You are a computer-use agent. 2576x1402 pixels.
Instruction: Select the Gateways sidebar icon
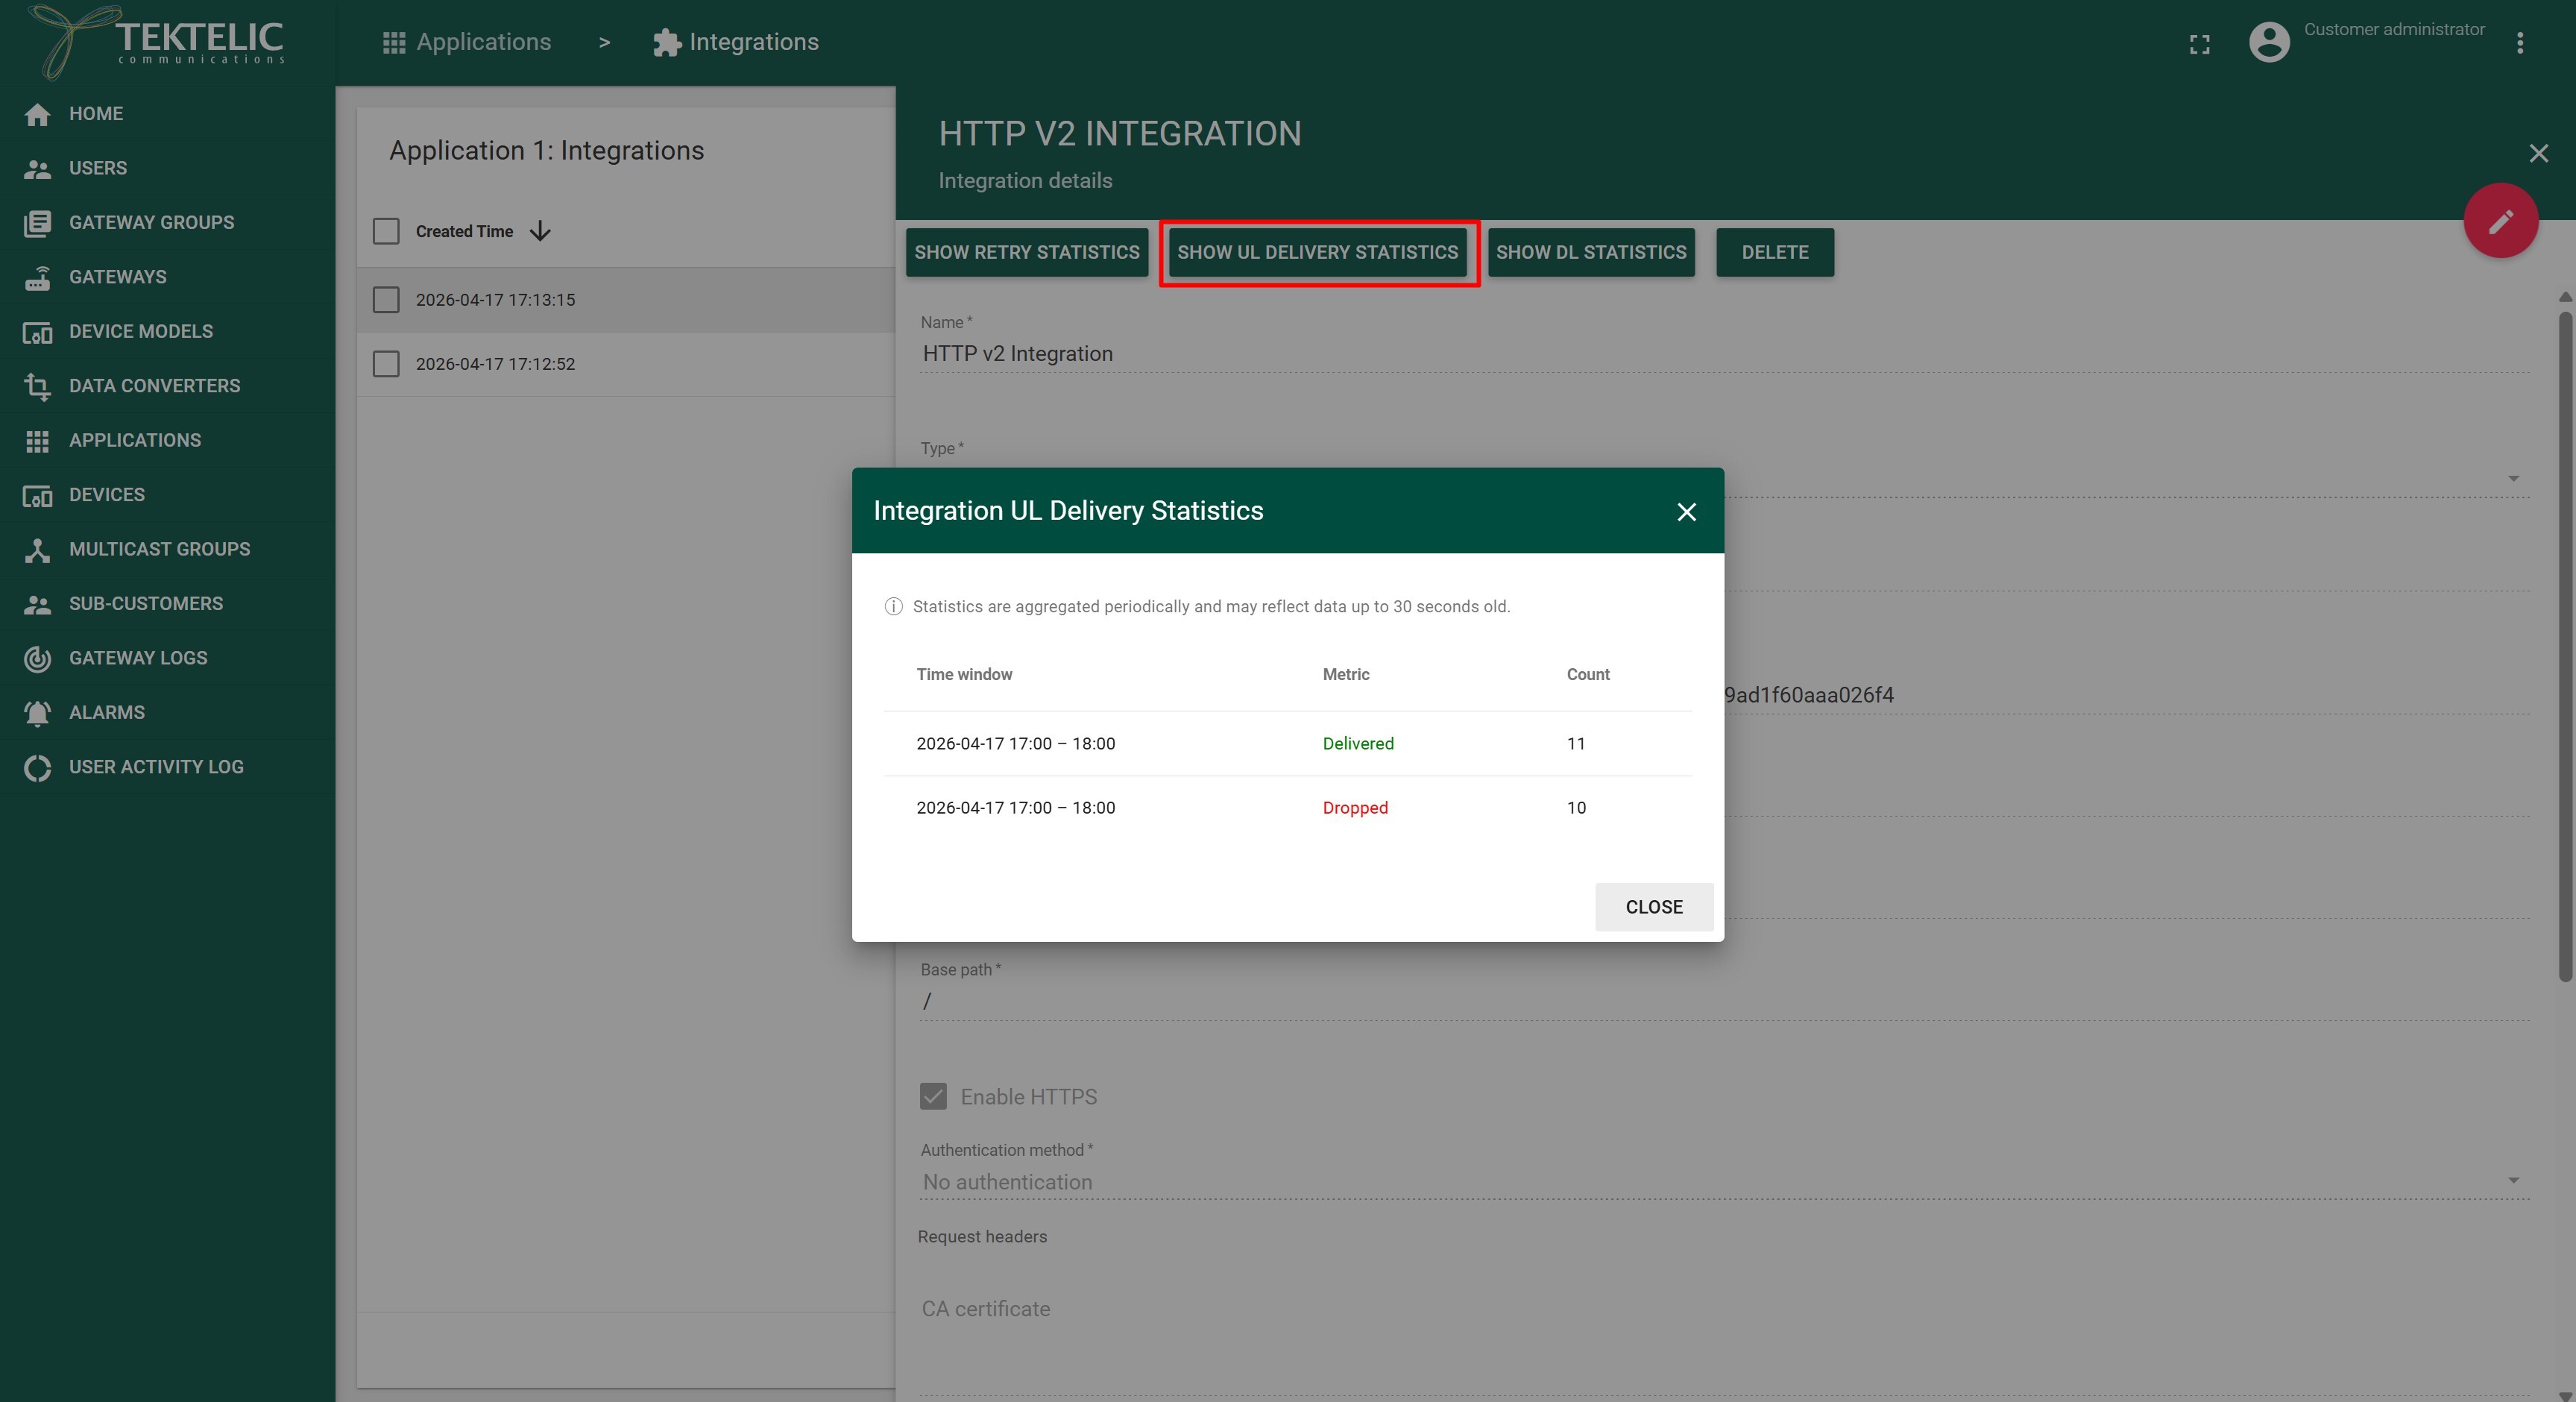[x=37, y=277]
